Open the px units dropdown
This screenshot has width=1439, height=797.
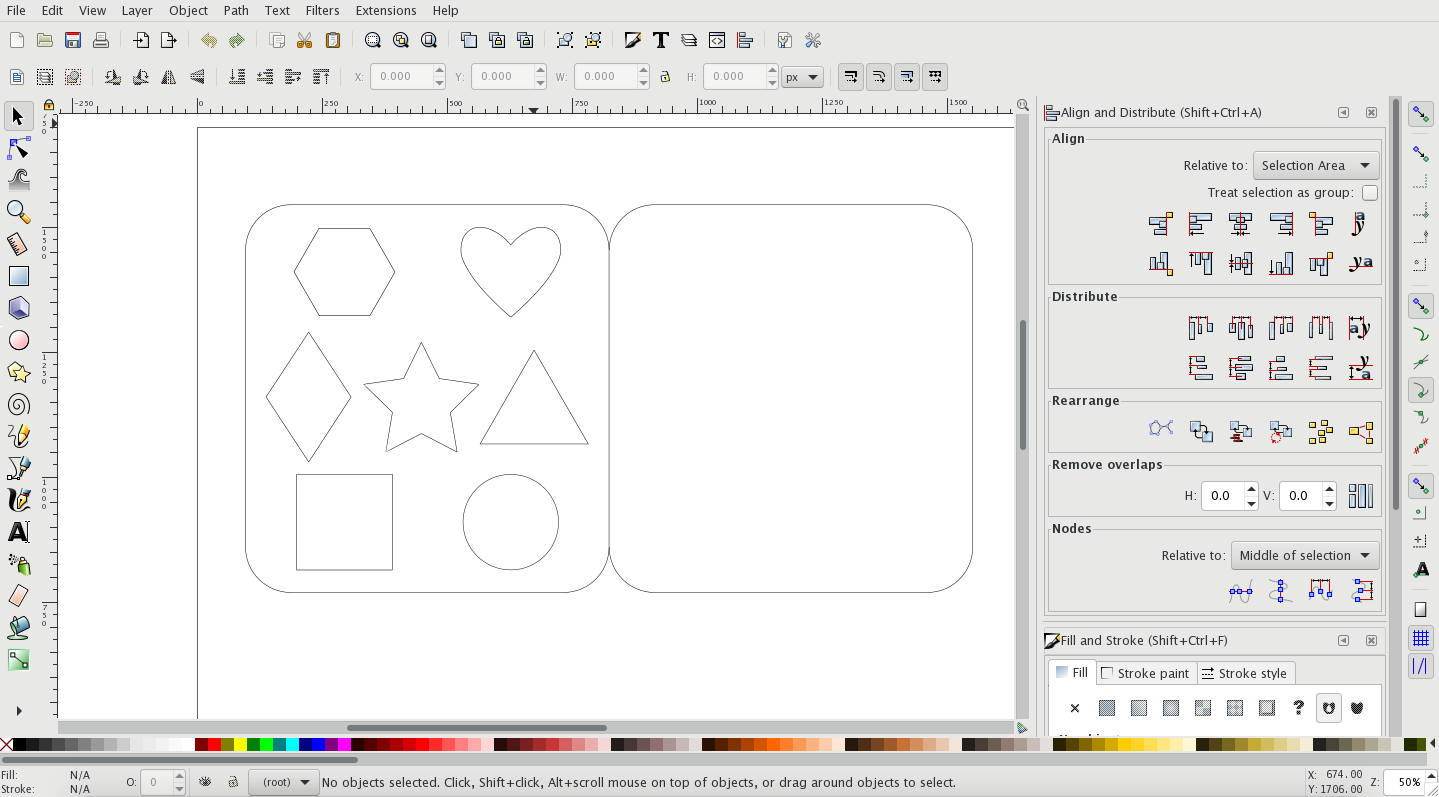[802, 77]
